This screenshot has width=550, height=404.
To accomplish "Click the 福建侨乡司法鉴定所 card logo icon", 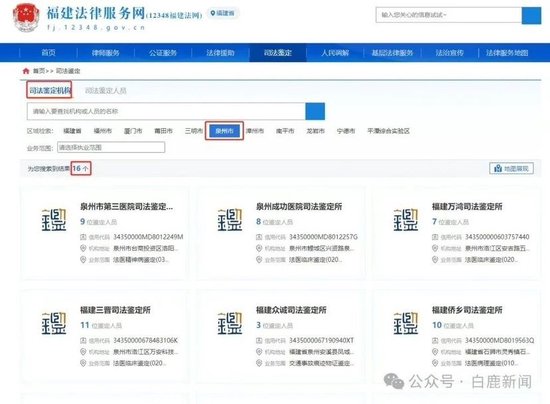I will pos(406,323).
